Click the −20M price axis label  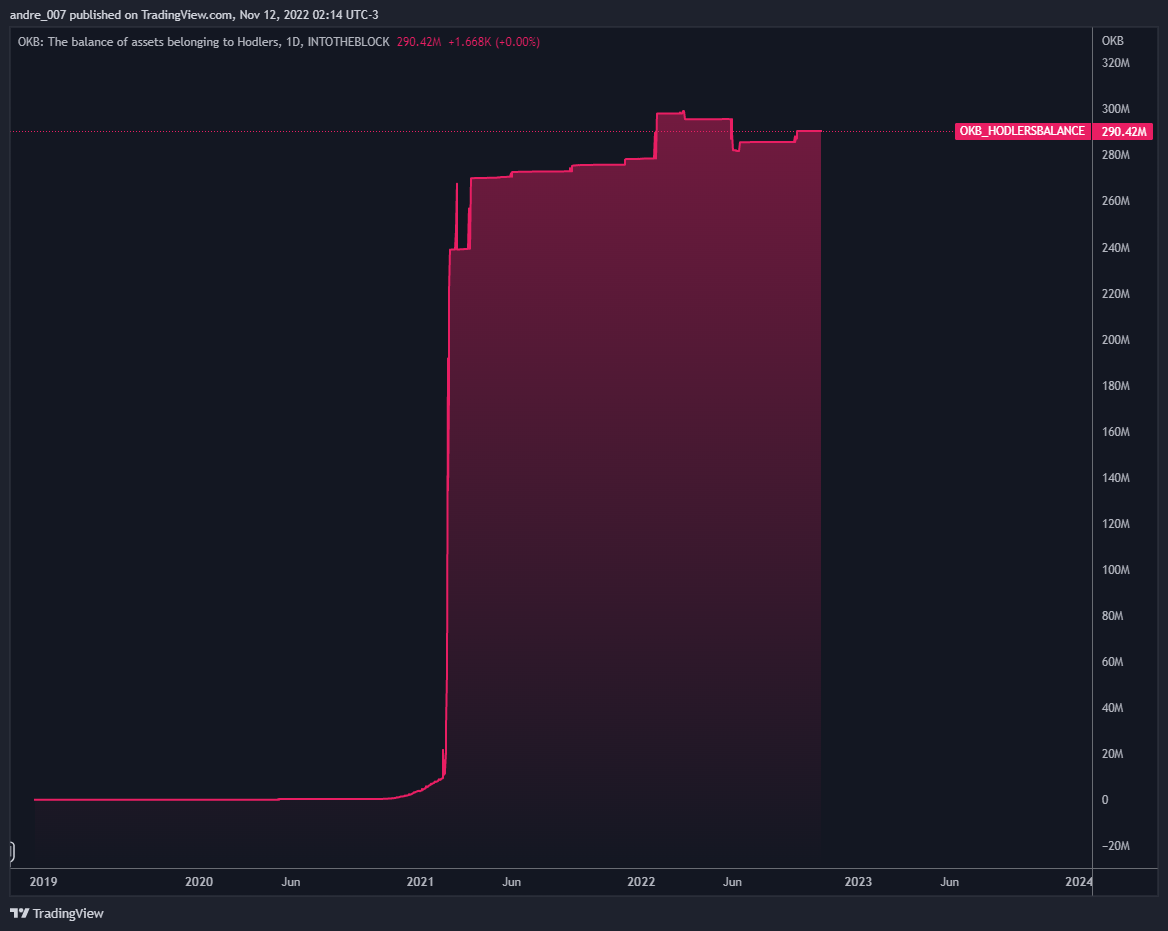(1116, 846)
